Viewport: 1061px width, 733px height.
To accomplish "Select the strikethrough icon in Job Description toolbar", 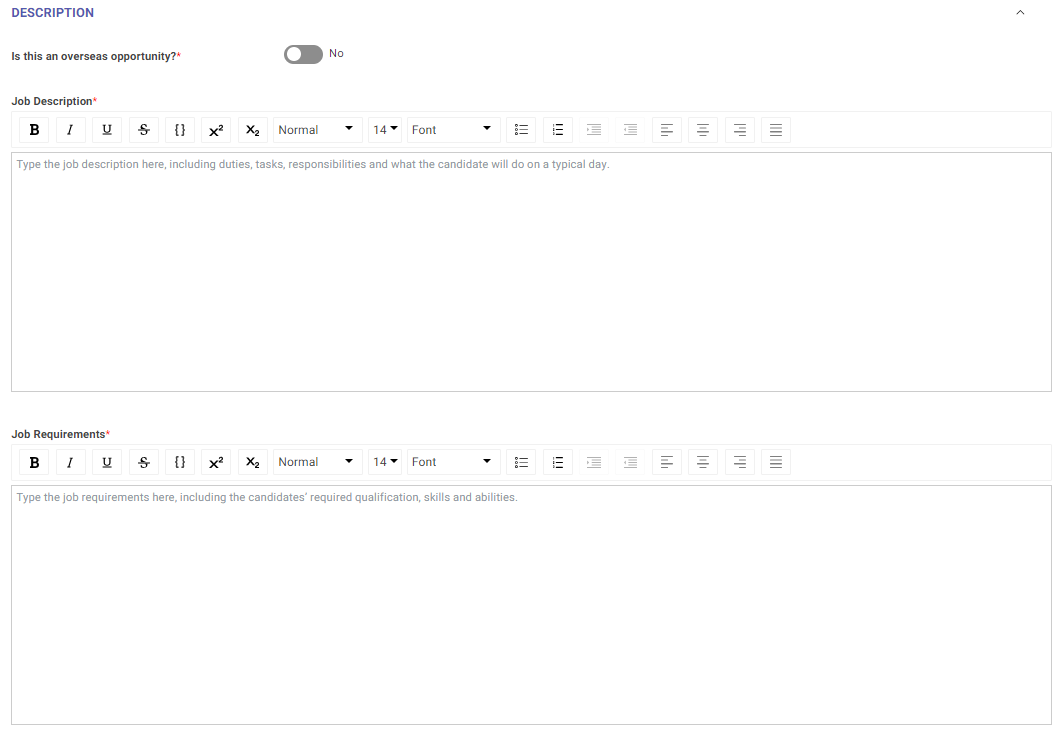I will click(x=143, y=129).
